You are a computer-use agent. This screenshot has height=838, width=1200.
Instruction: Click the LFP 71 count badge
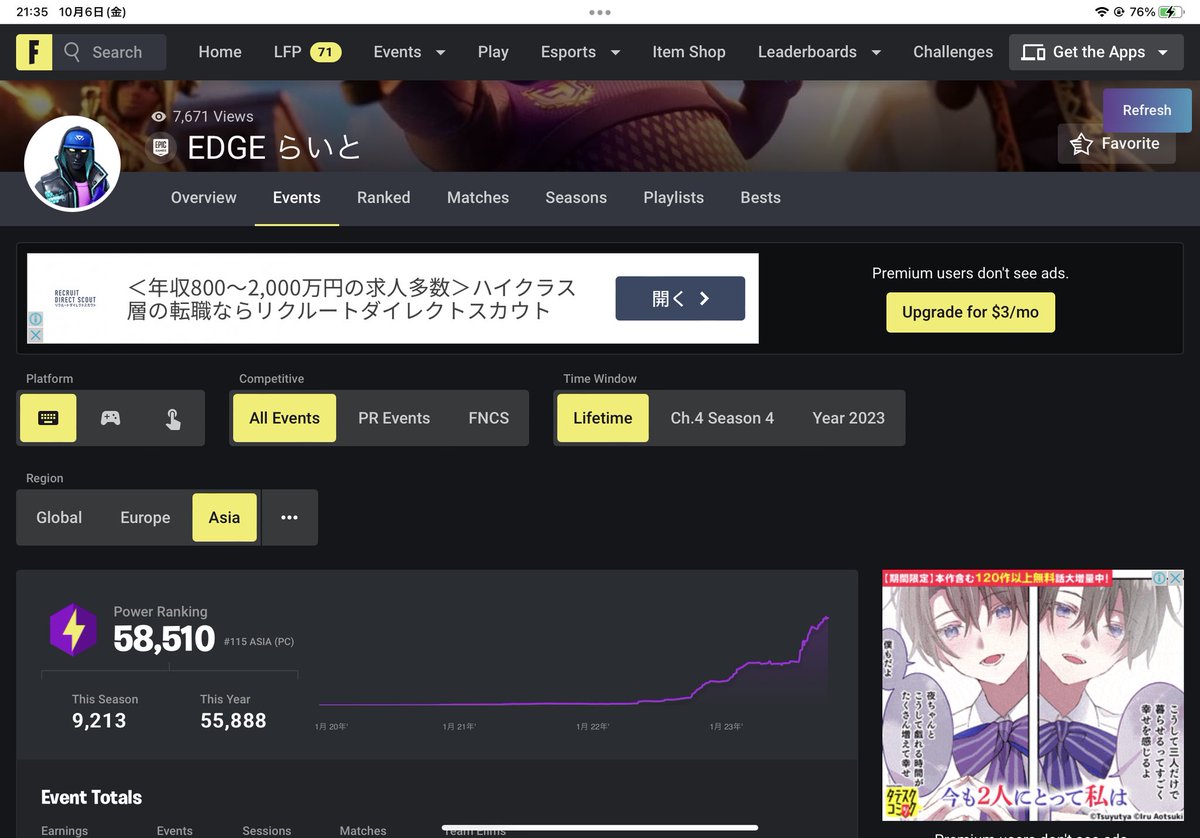click(326, 52)
